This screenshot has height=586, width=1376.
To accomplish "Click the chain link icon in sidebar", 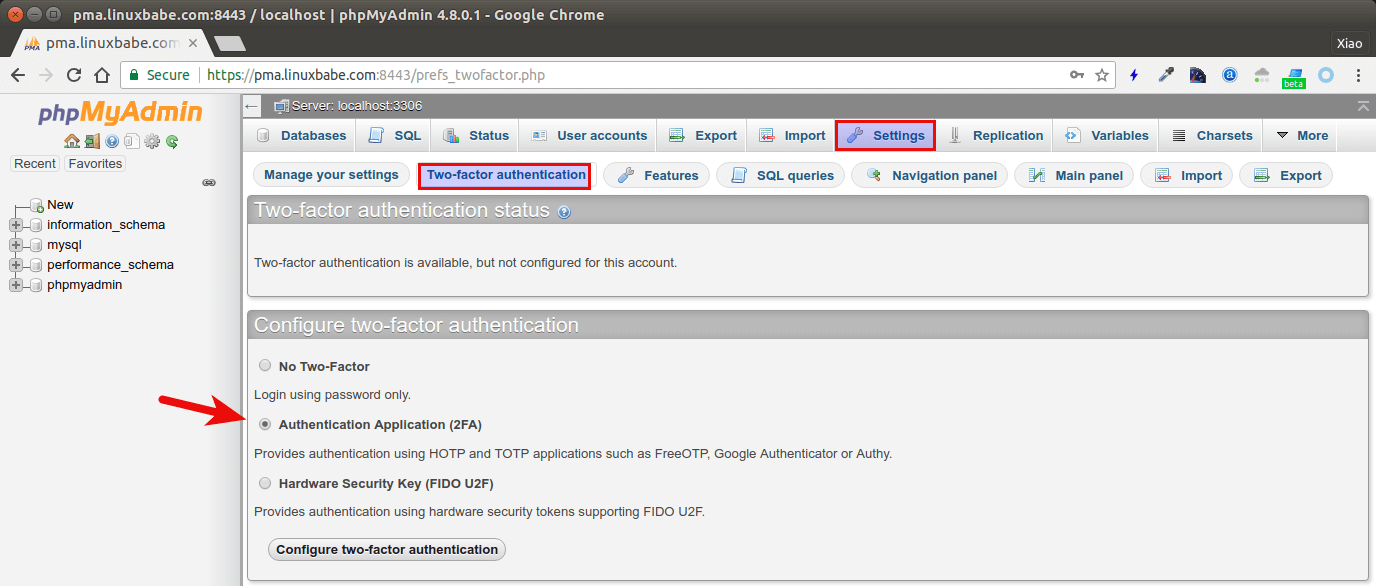I will pos(209,183).
